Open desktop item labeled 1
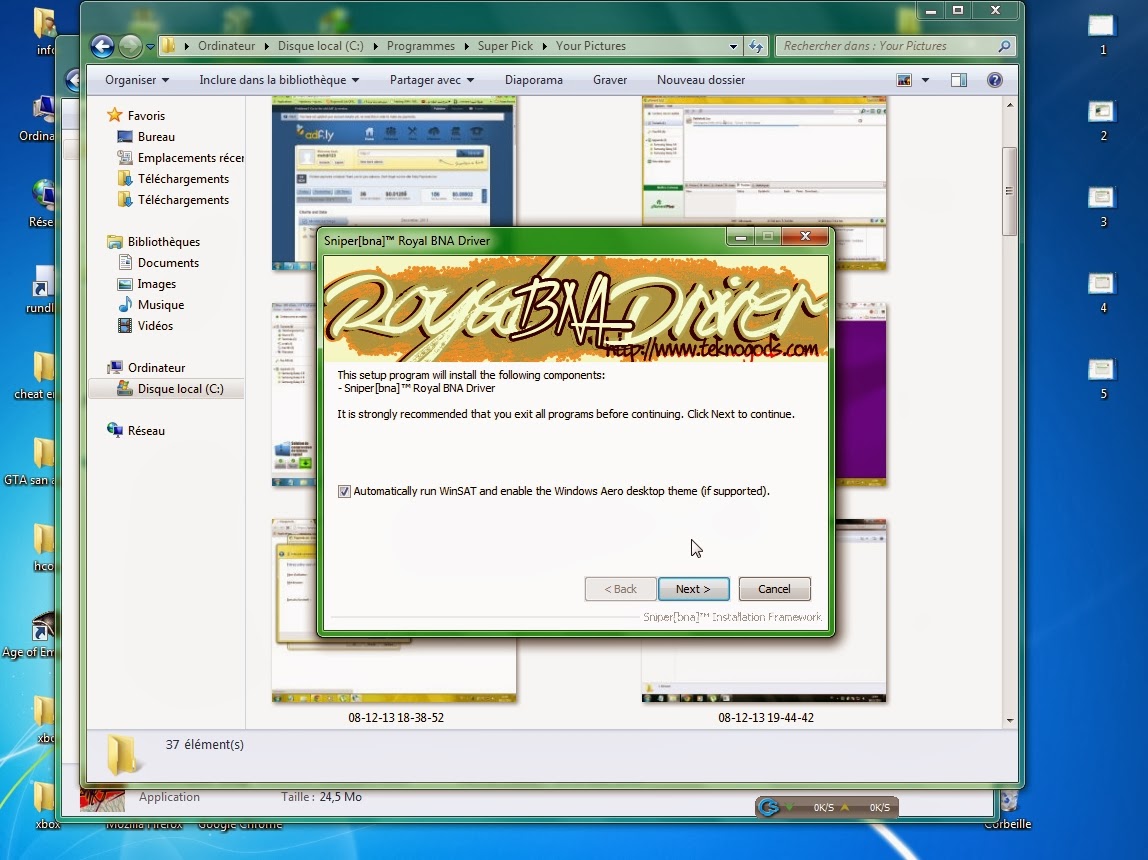Viewport: 1148px width, 860px height. [1102, 34]
